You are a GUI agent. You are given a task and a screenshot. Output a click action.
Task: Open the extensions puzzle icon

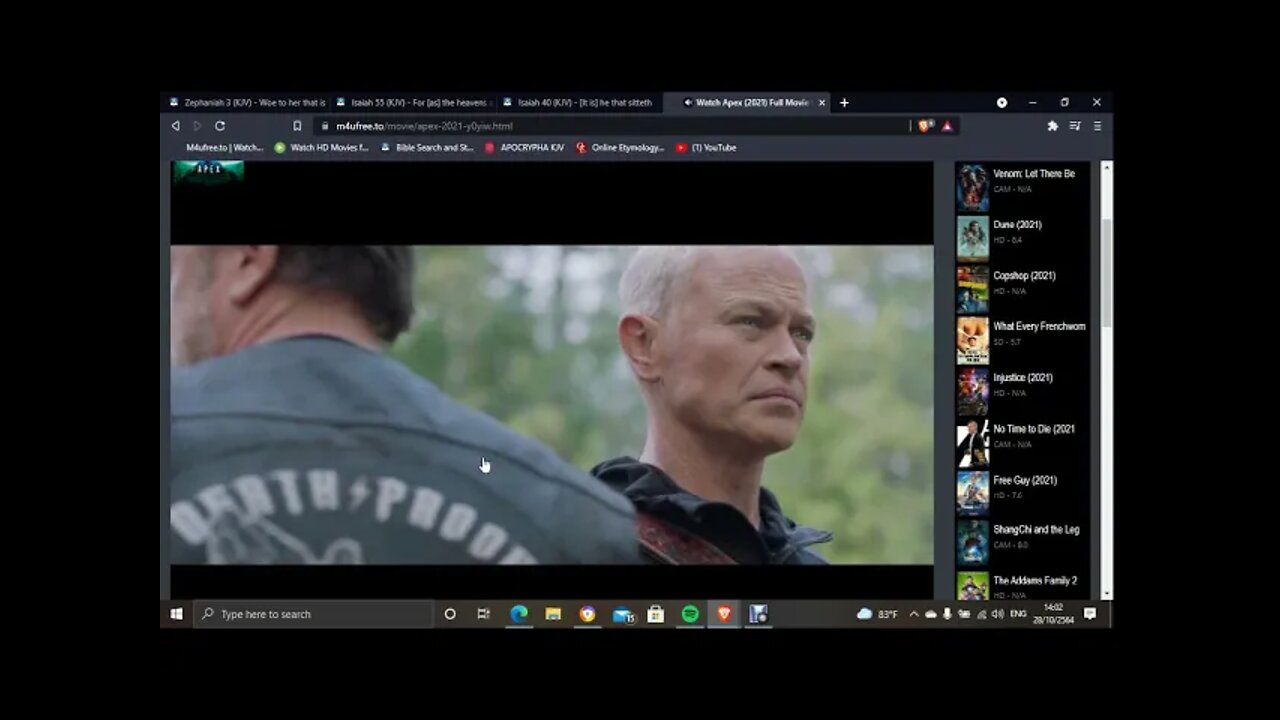point(1052,126)
